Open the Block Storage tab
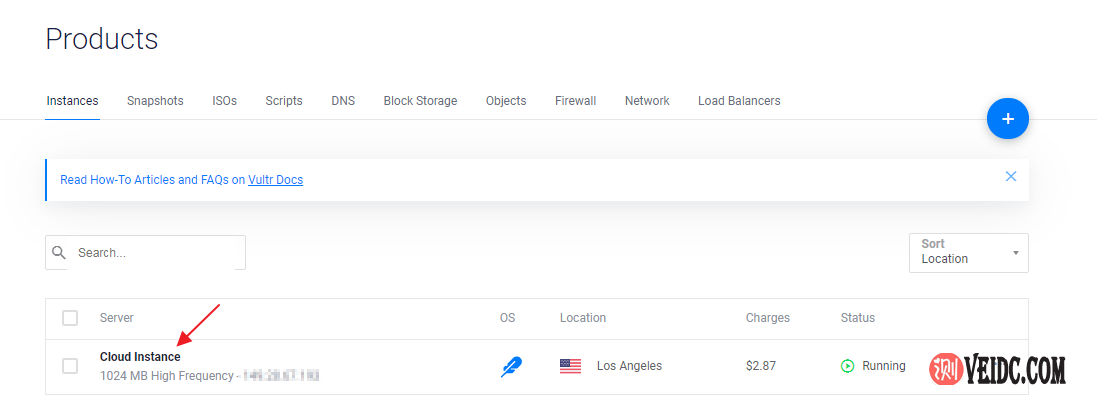Screen dimensions: 1097x415 (x=420, y=101)
